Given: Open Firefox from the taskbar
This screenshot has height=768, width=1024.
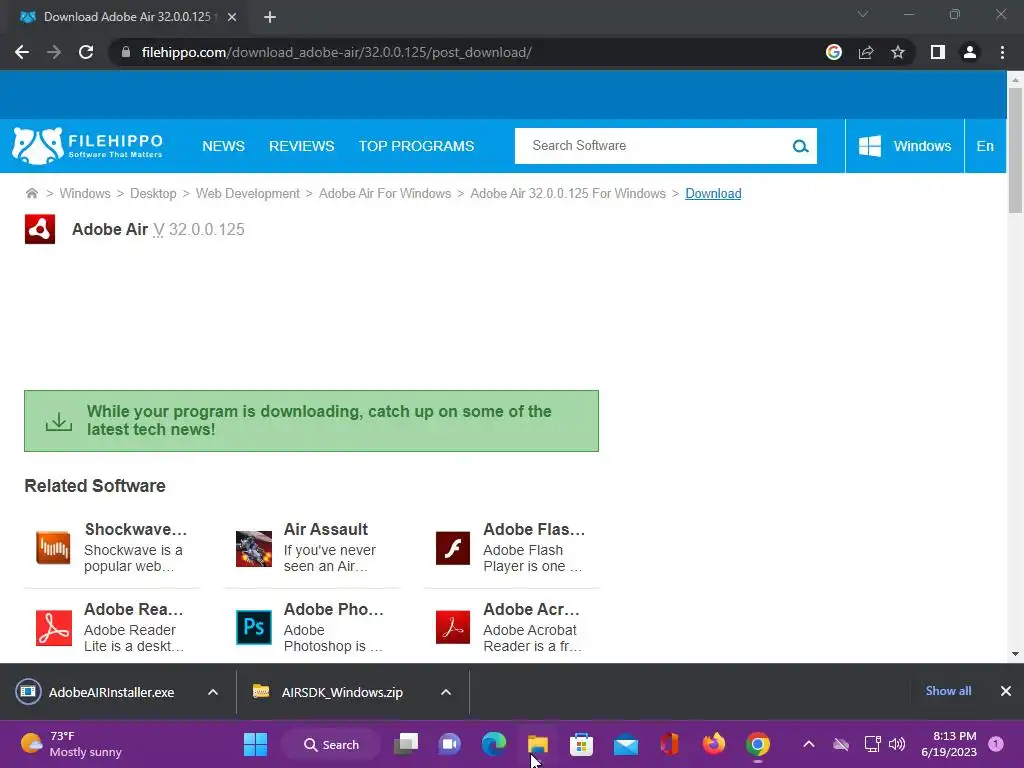Looking at the screenshot, I should point(714,744).
